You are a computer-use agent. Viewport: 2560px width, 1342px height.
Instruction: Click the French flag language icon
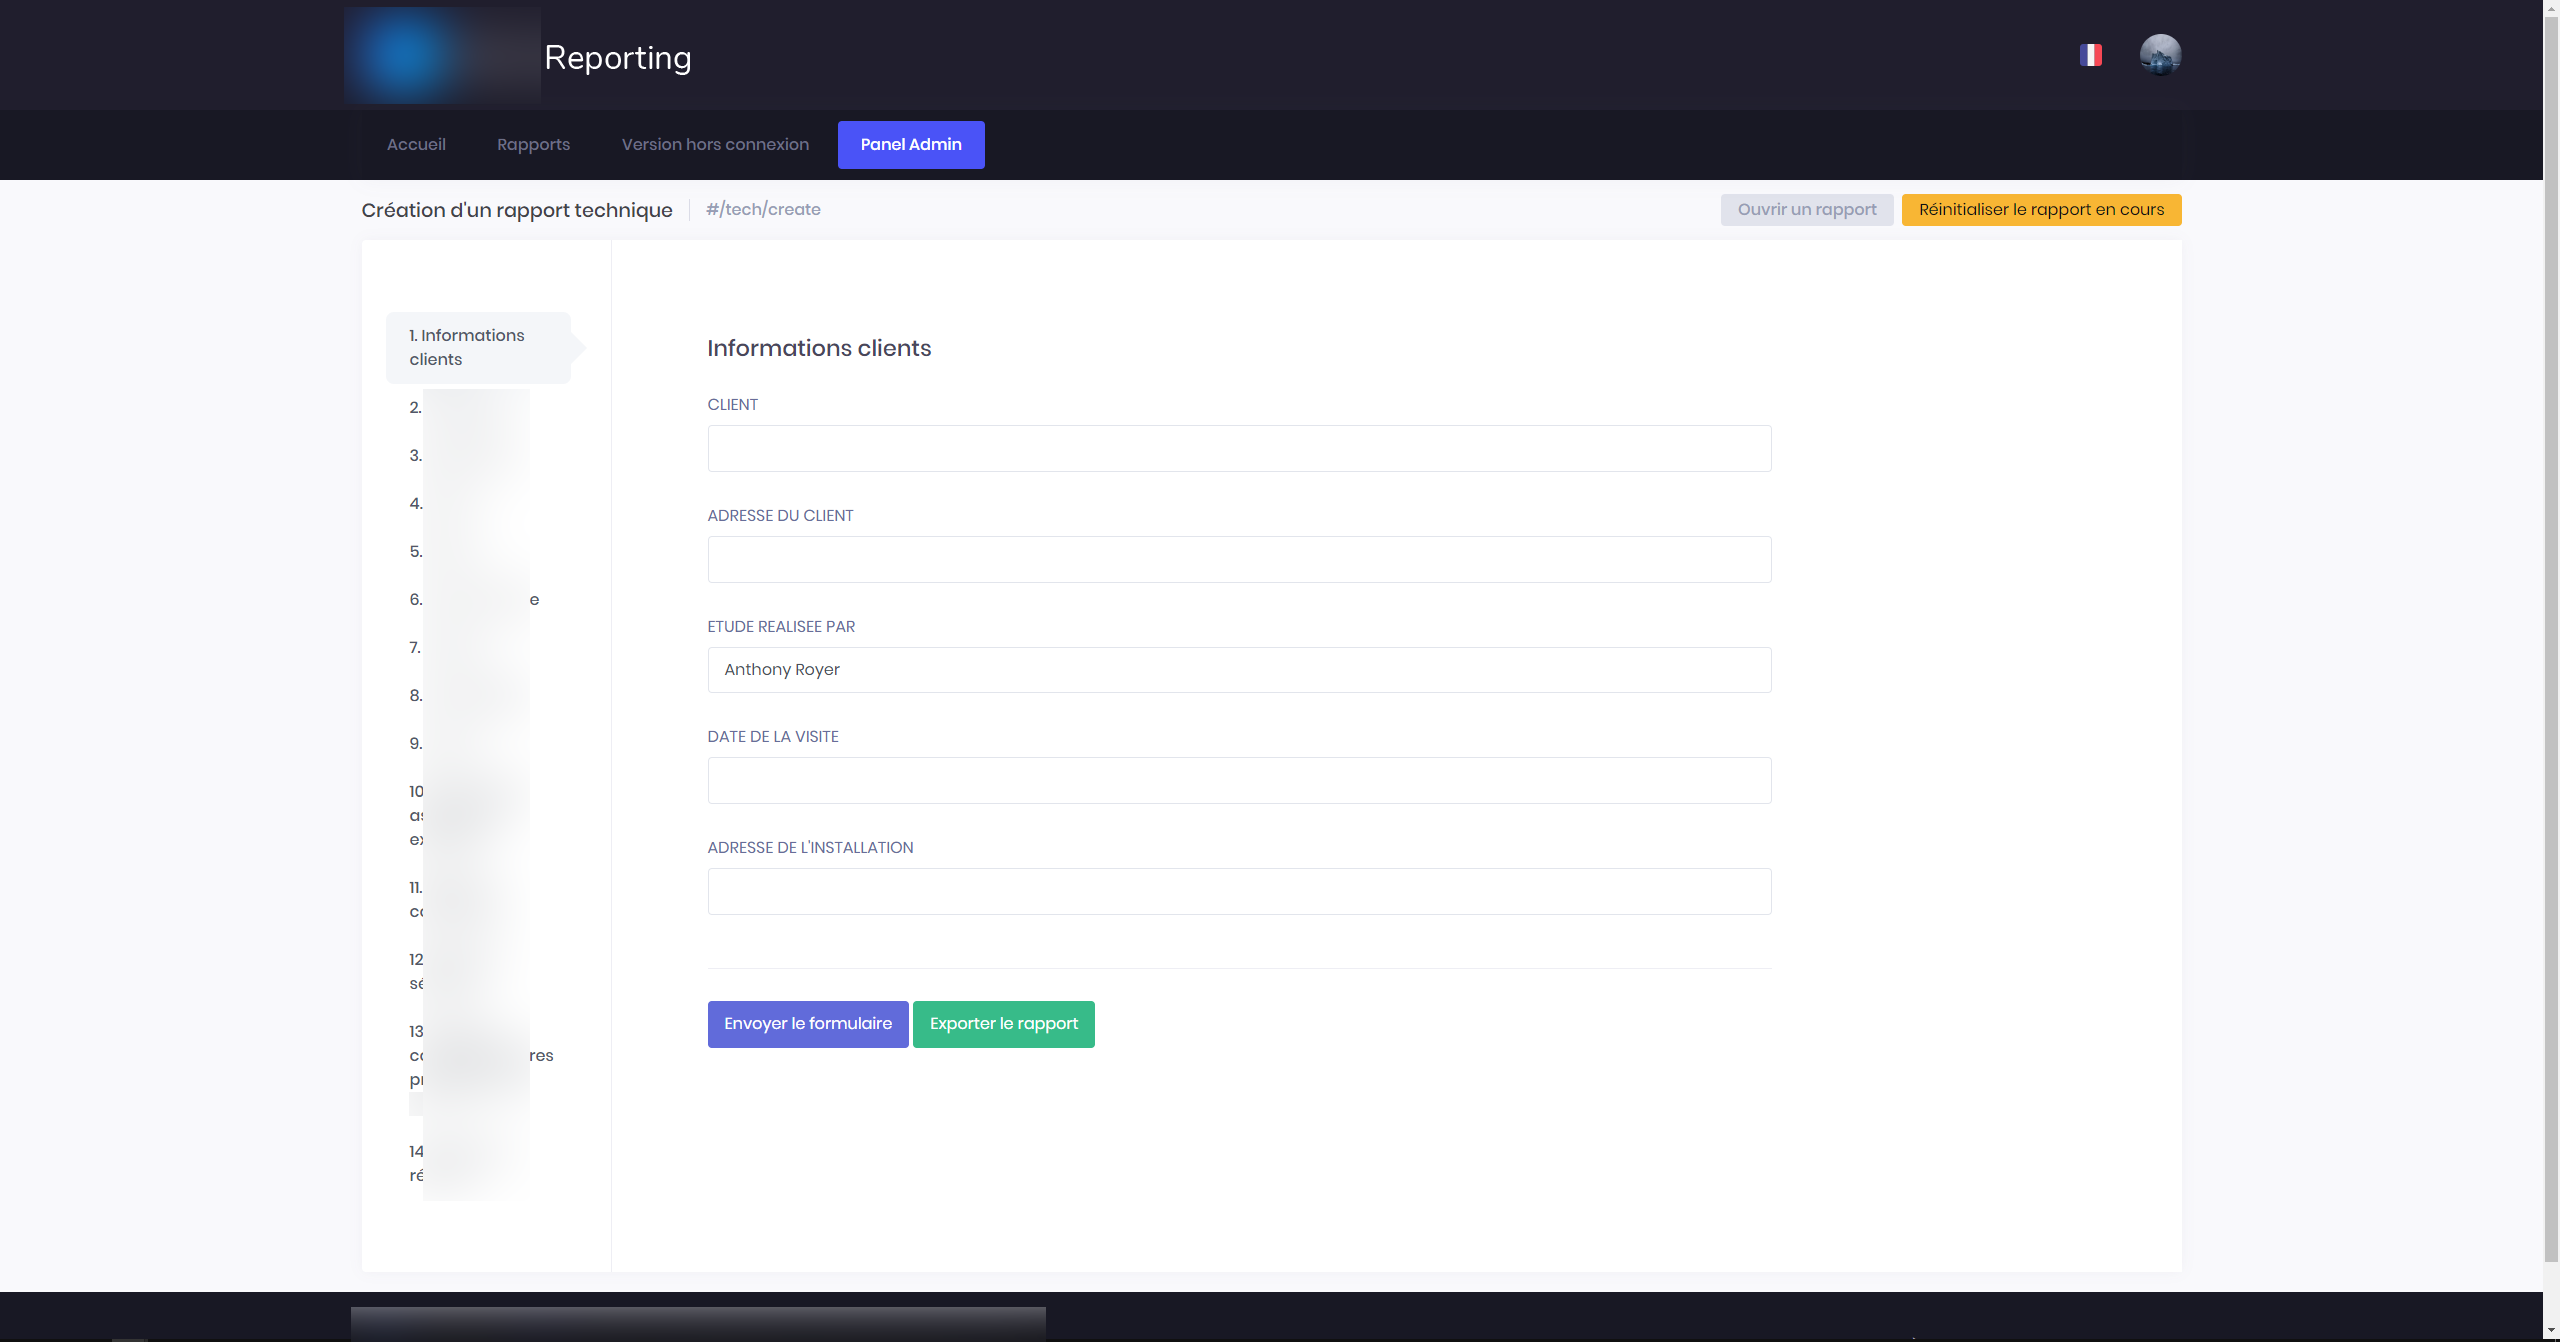[x=2090, y=55]
